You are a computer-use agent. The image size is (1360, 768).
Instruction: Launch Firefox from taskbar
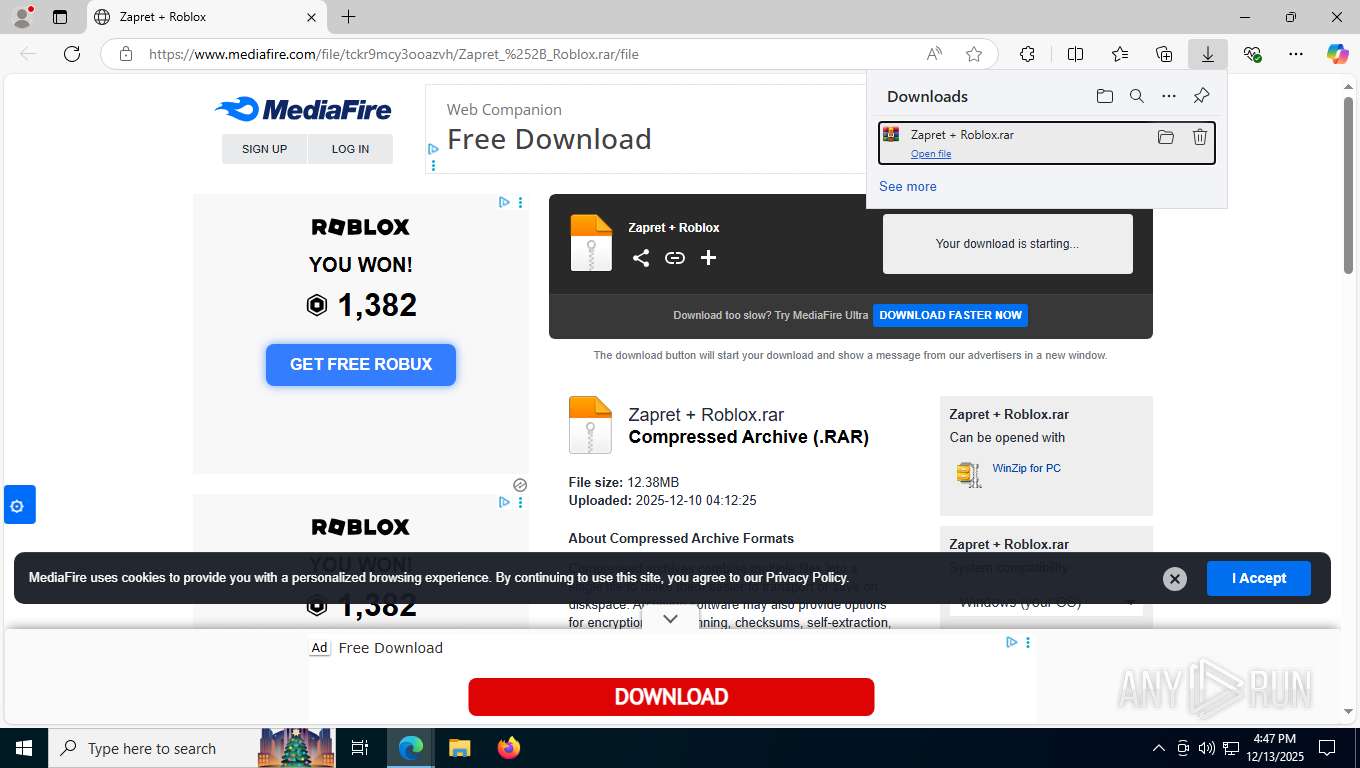click(509, 748)
